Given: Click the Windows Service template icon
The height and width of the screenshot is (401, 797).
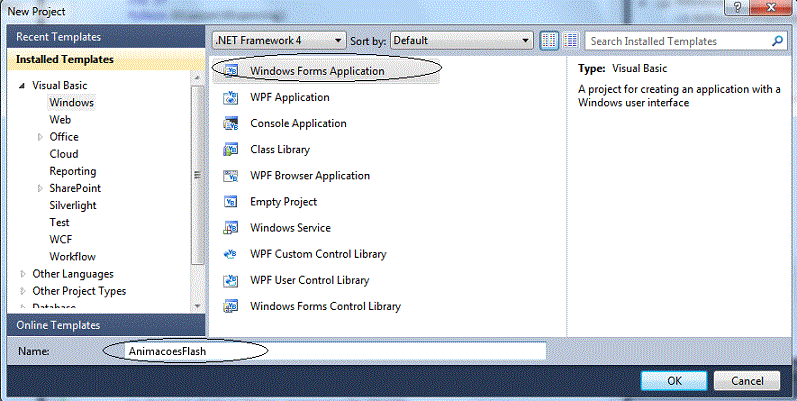Looking at the screenshot, I should tap(231, 228).
